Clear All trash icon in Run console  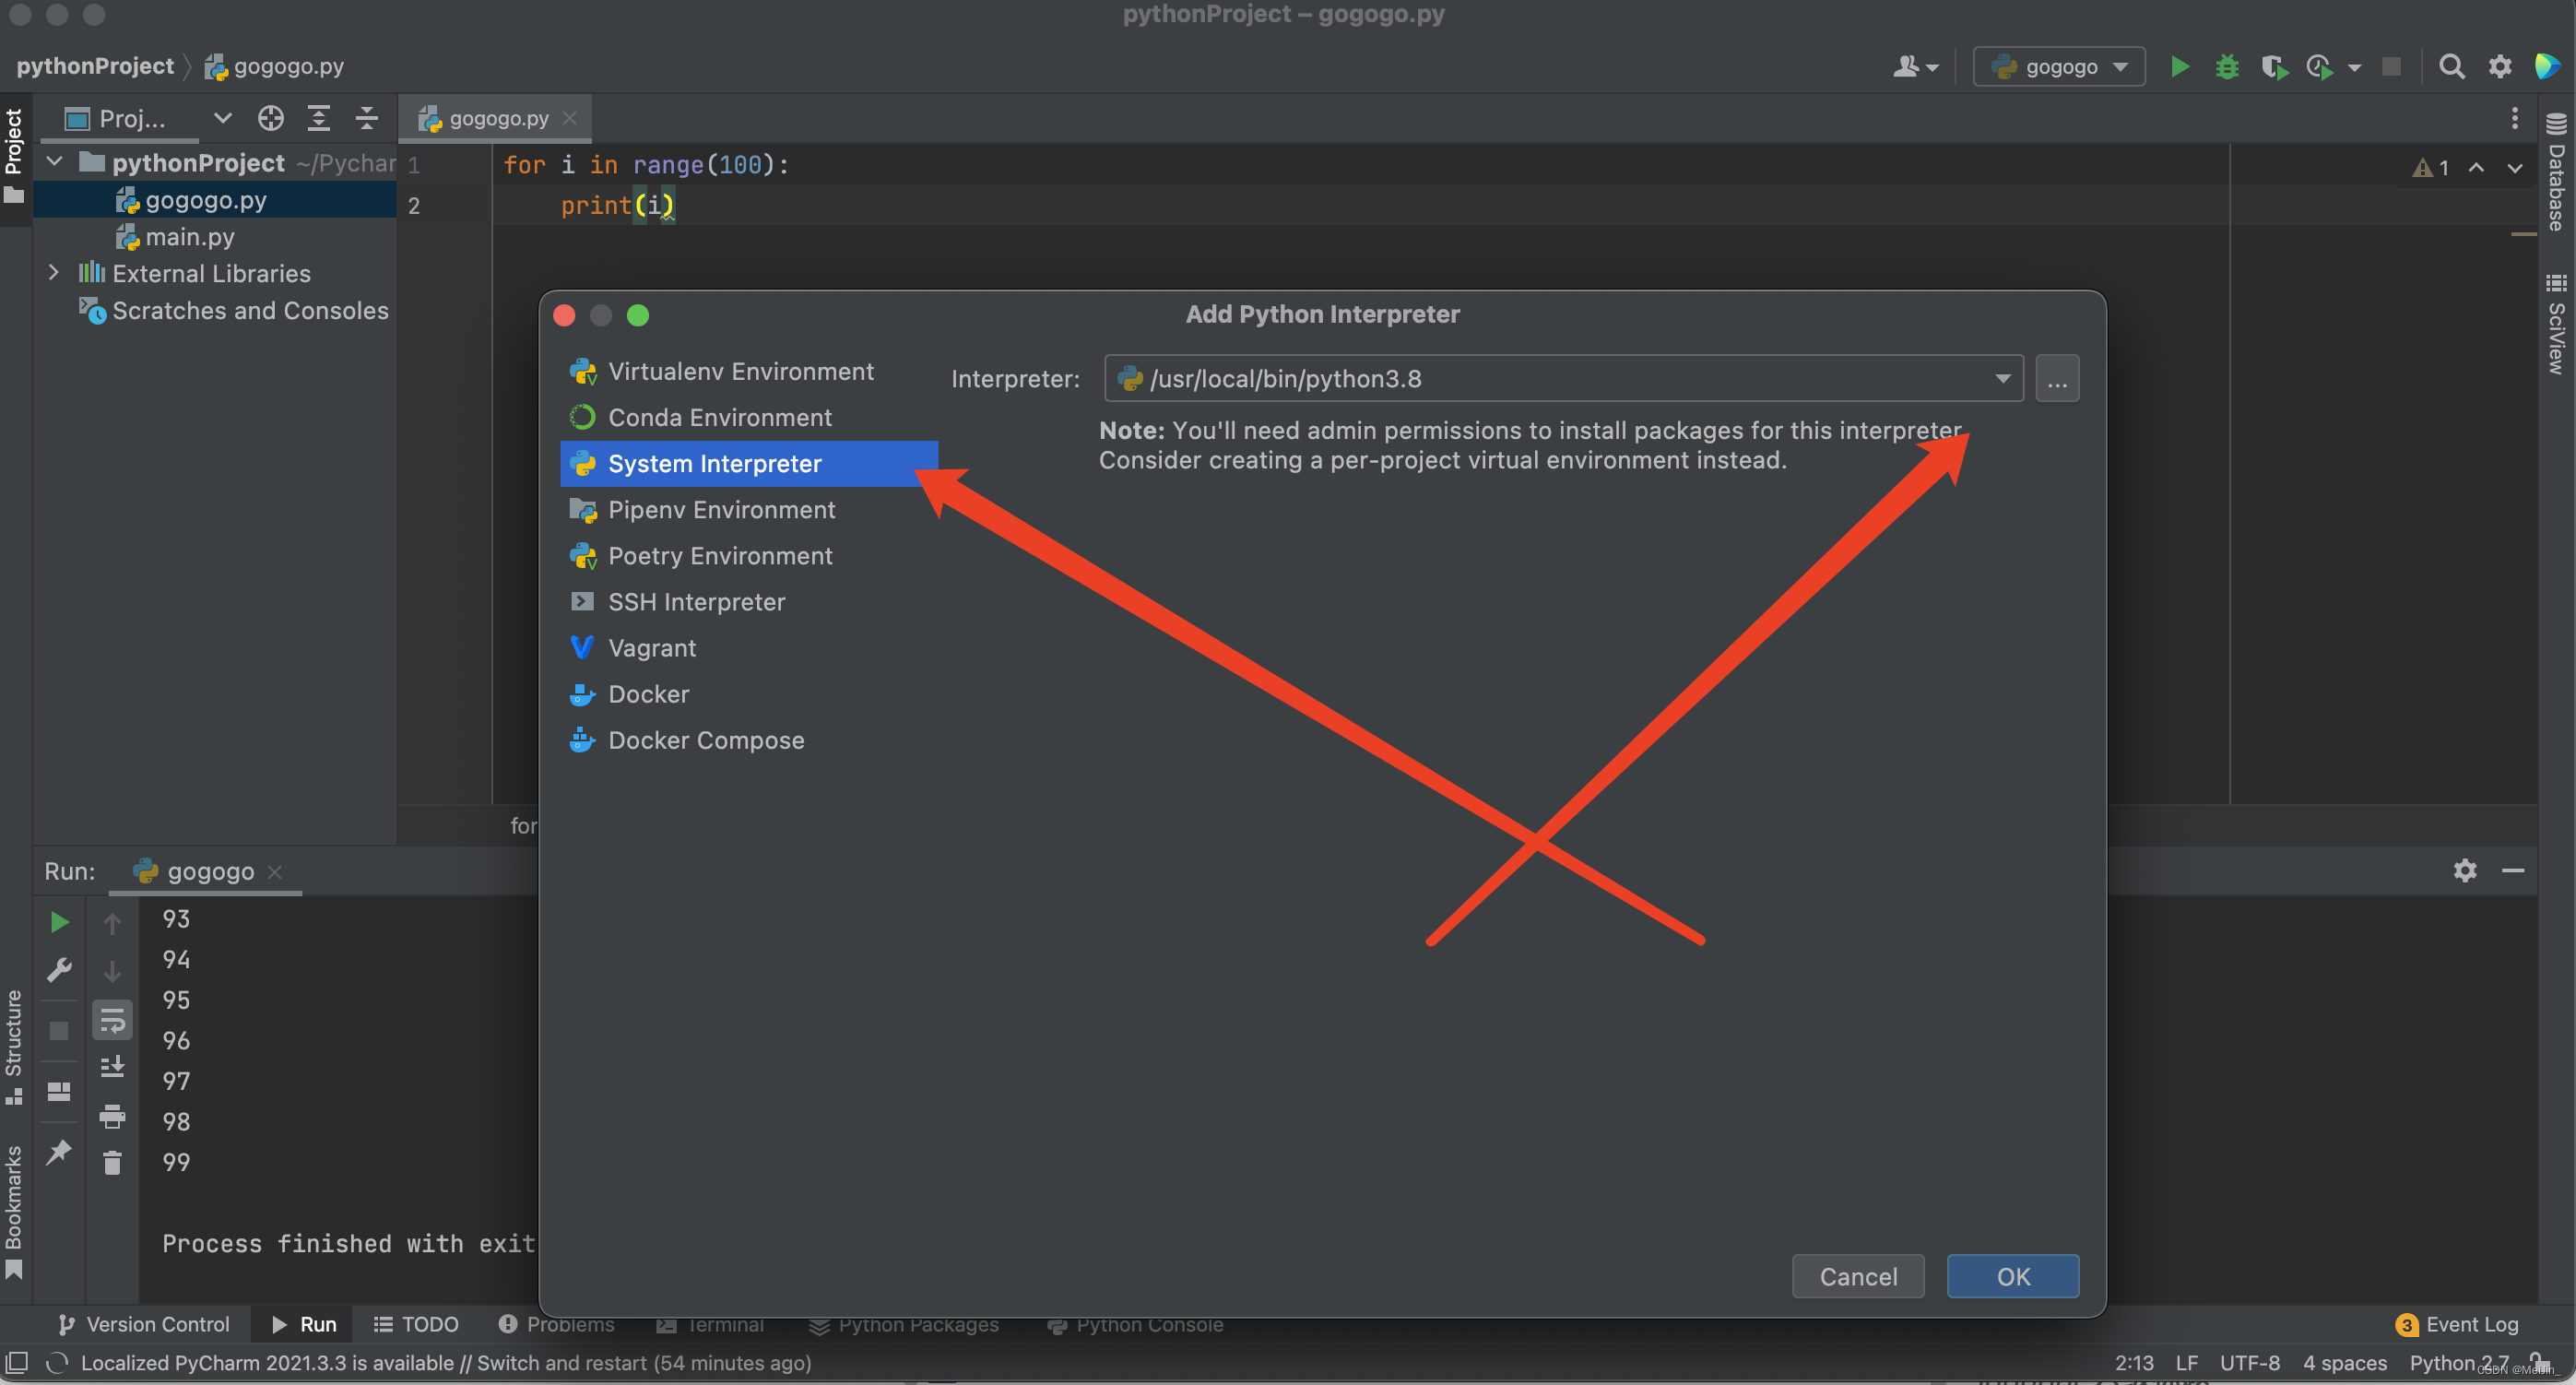[112, 1163]
